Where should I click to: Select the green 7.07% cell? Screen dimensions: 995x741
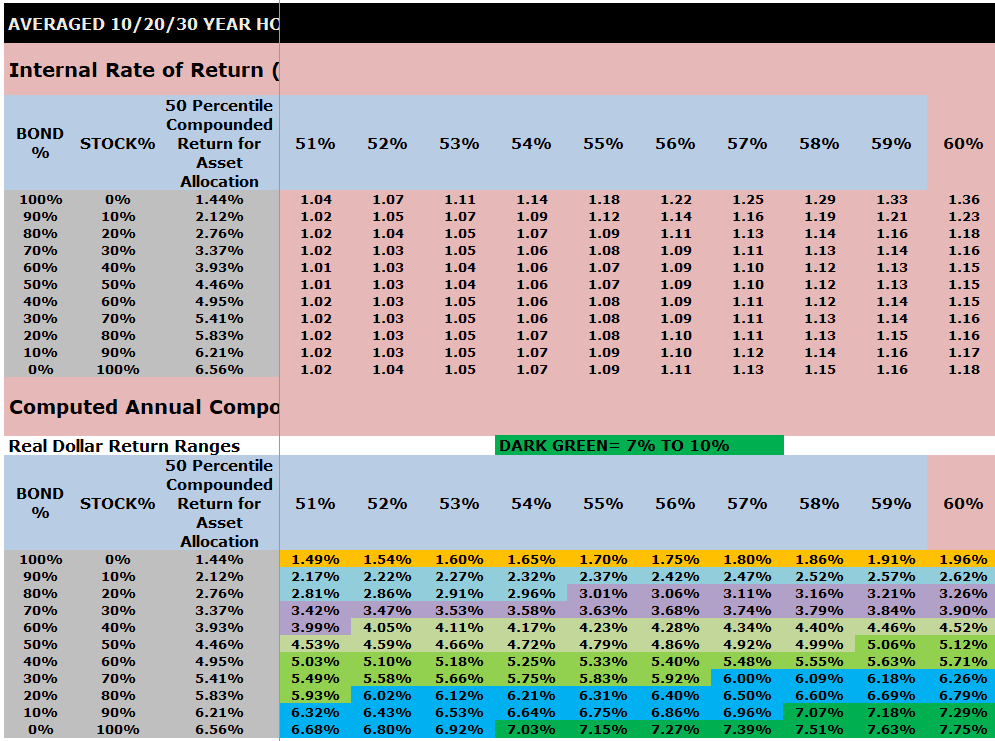pyautogui.click(x=821, y=713)
